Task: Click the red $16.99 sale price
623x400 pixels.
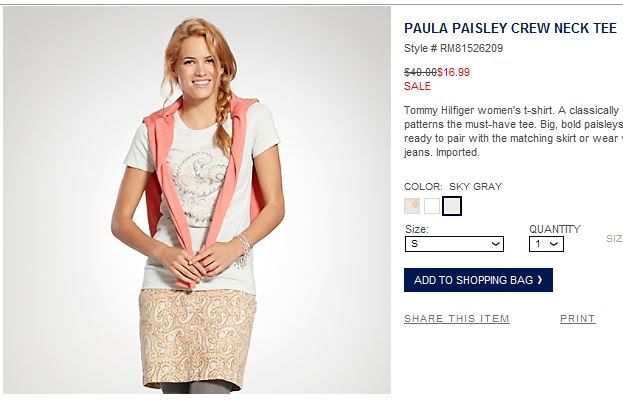Action: (x=453, y=72)
